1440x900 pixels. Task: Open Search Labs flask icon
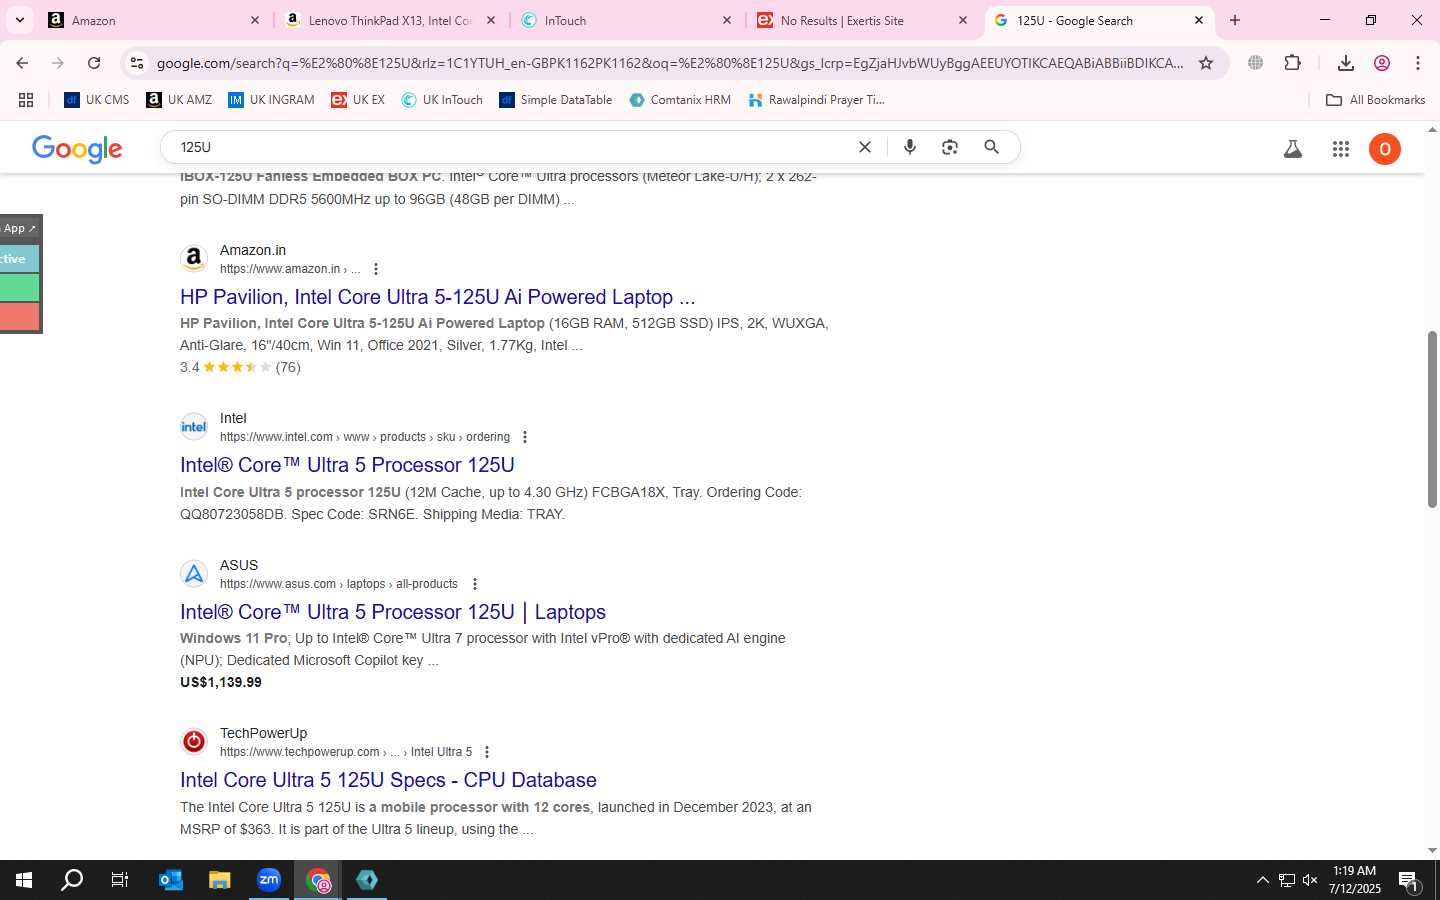point(1293,149)
